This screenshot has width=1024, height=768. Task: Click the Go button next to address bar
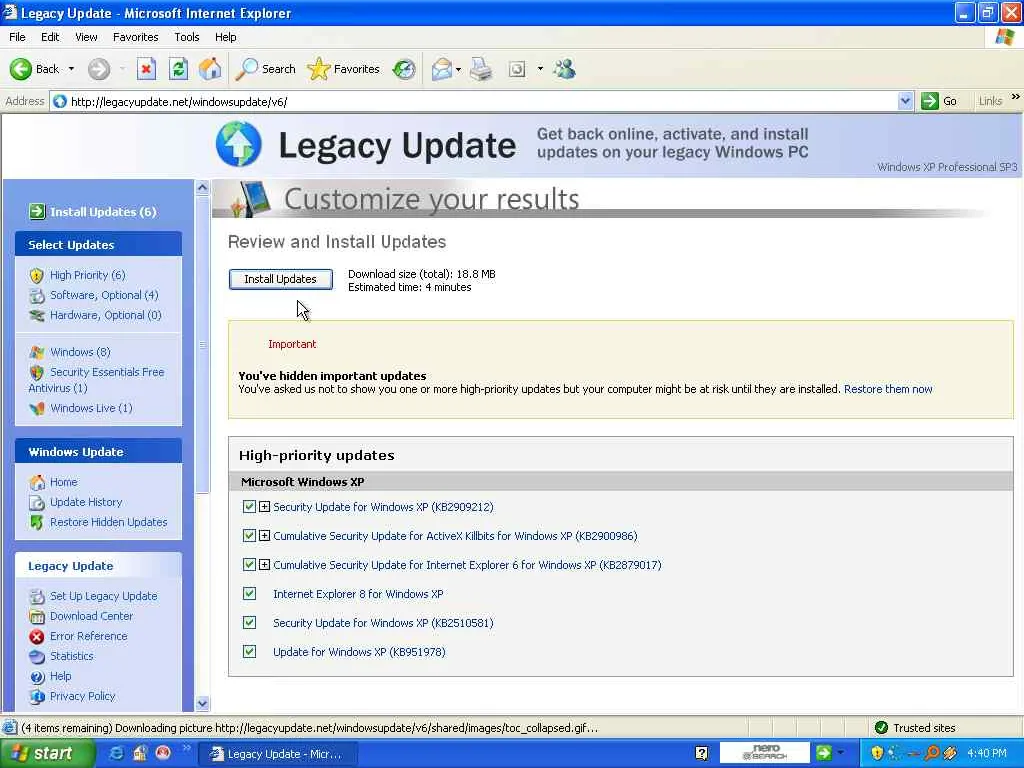[939, 101]
